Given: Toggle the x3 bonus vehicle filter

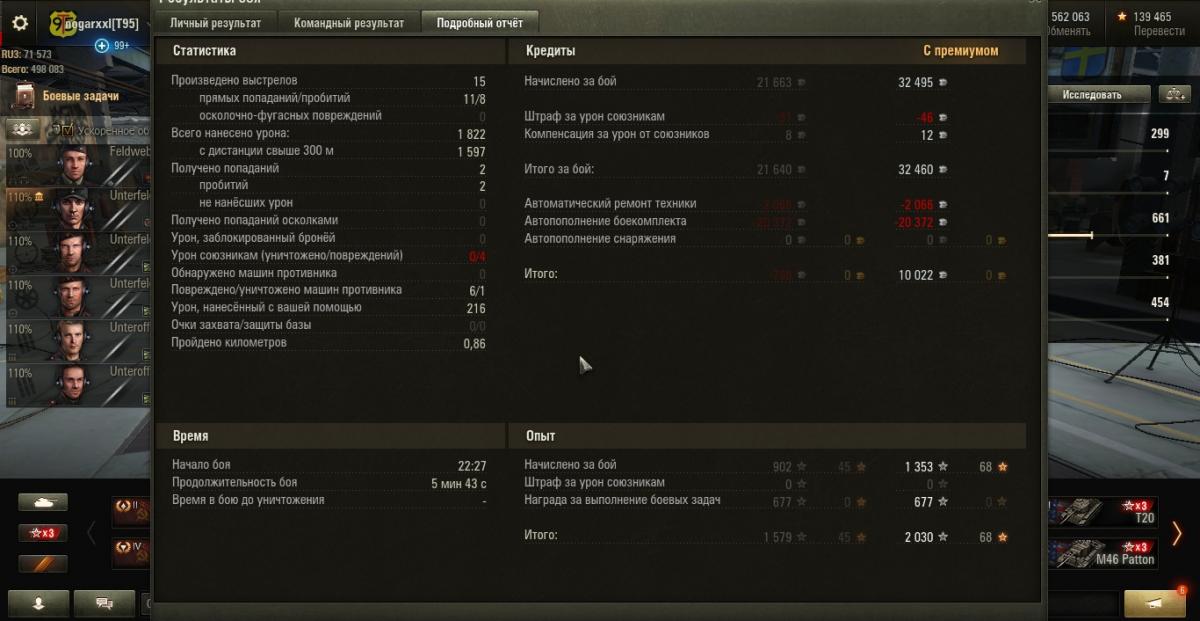Looking at the screenshot, I should [43, 533].
